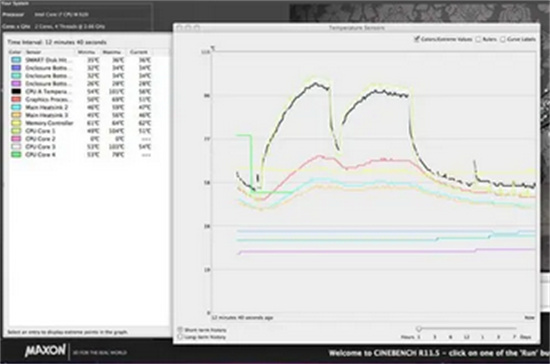The height and width of the screenshot is (364, 550).
Task: Select the CPU Core 3 row
Action: pos(89,147)
